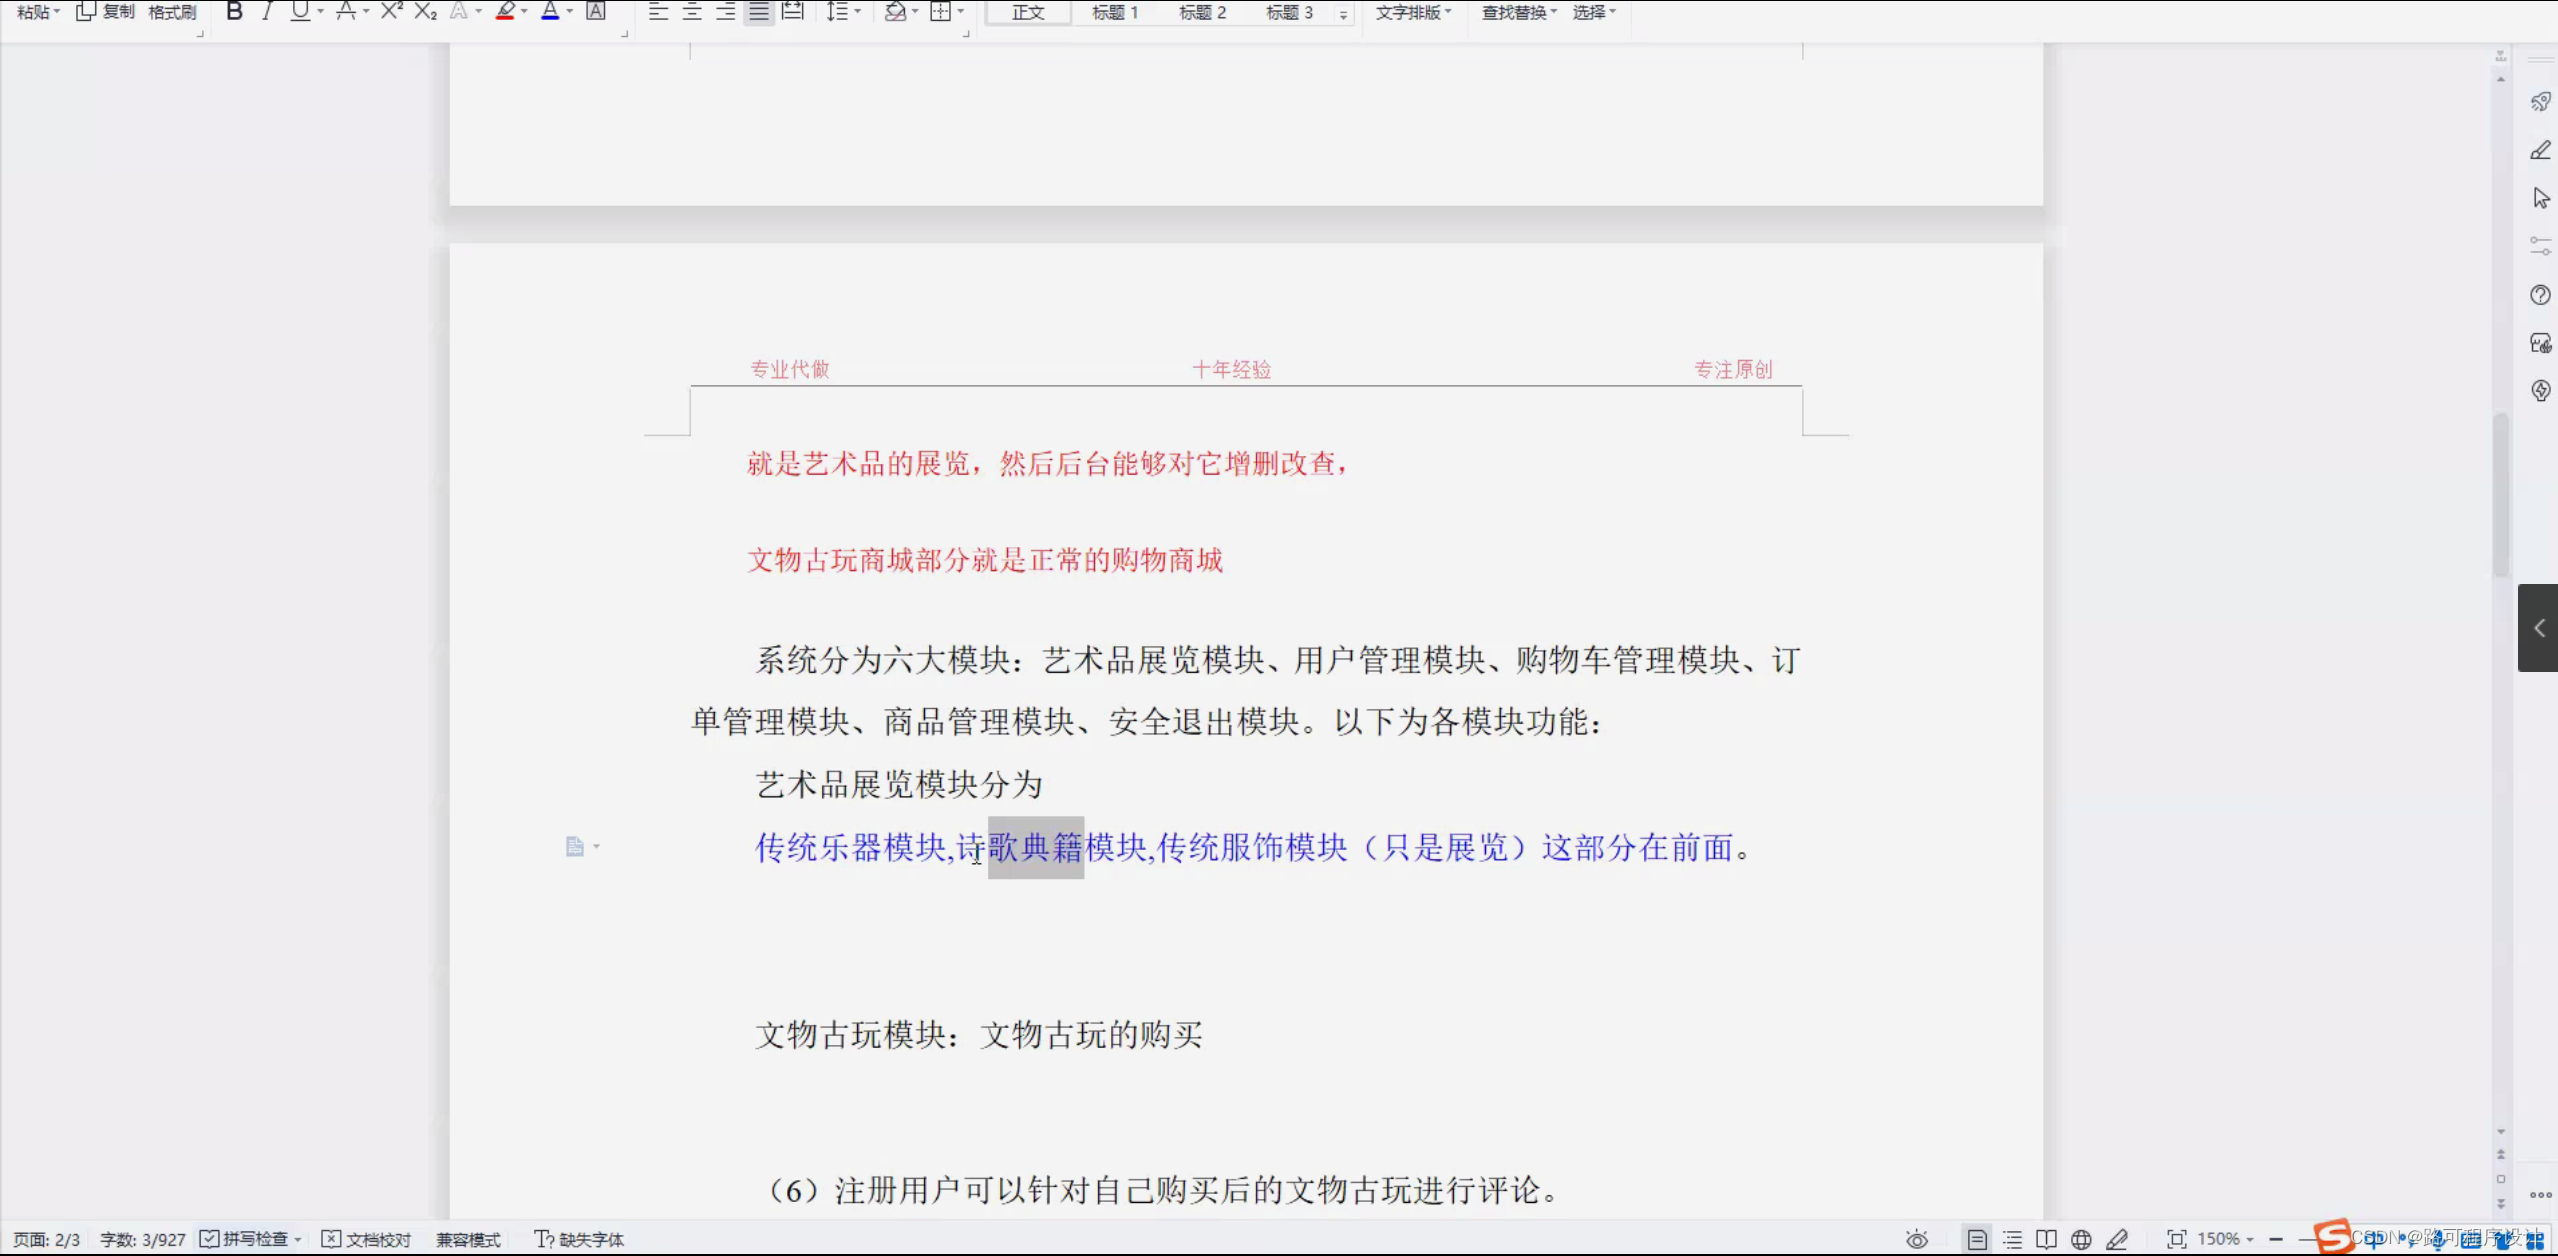Toggle bold formatting

tap(234, 11)
